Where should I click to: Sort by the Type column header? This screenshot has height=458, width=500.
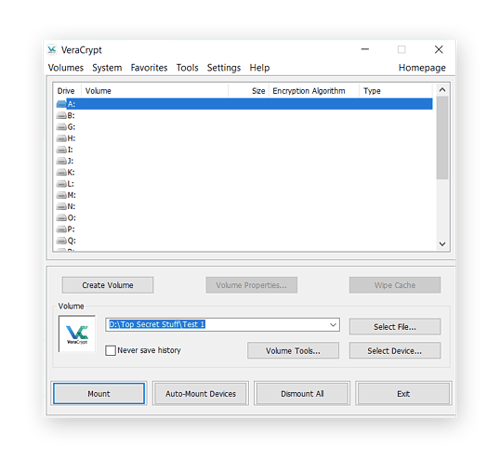pyautogui.click(x=396, y=91)
